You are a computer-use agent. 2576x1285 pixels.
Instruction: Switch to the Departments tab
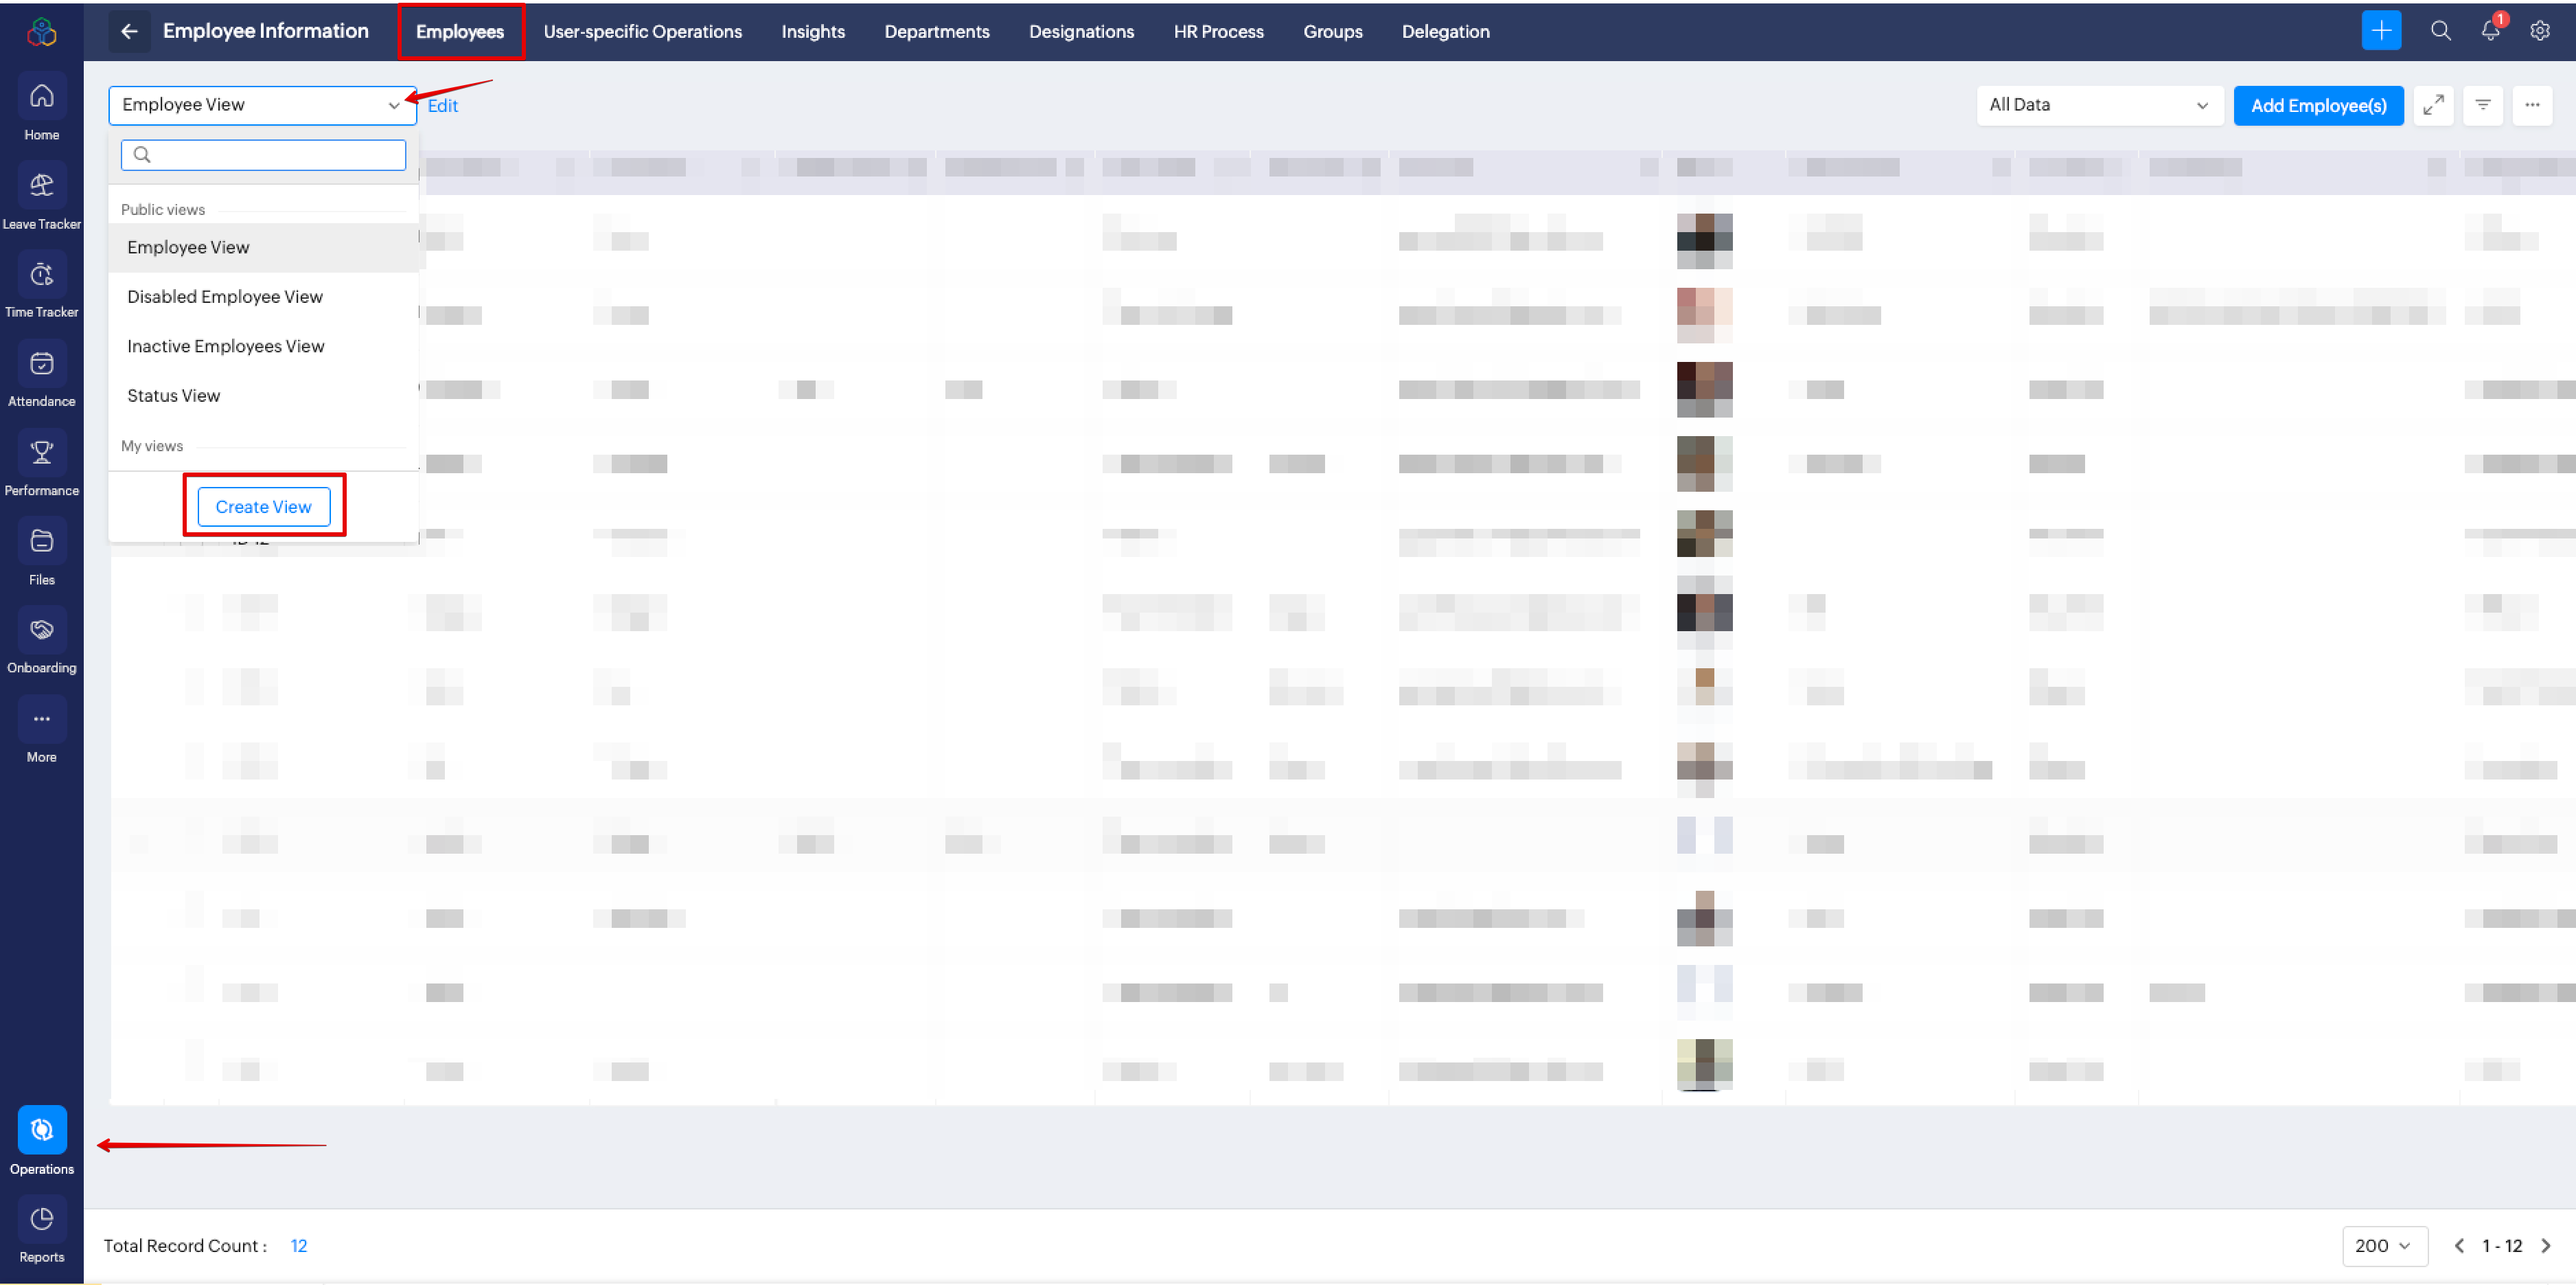(x=936, y=31)
